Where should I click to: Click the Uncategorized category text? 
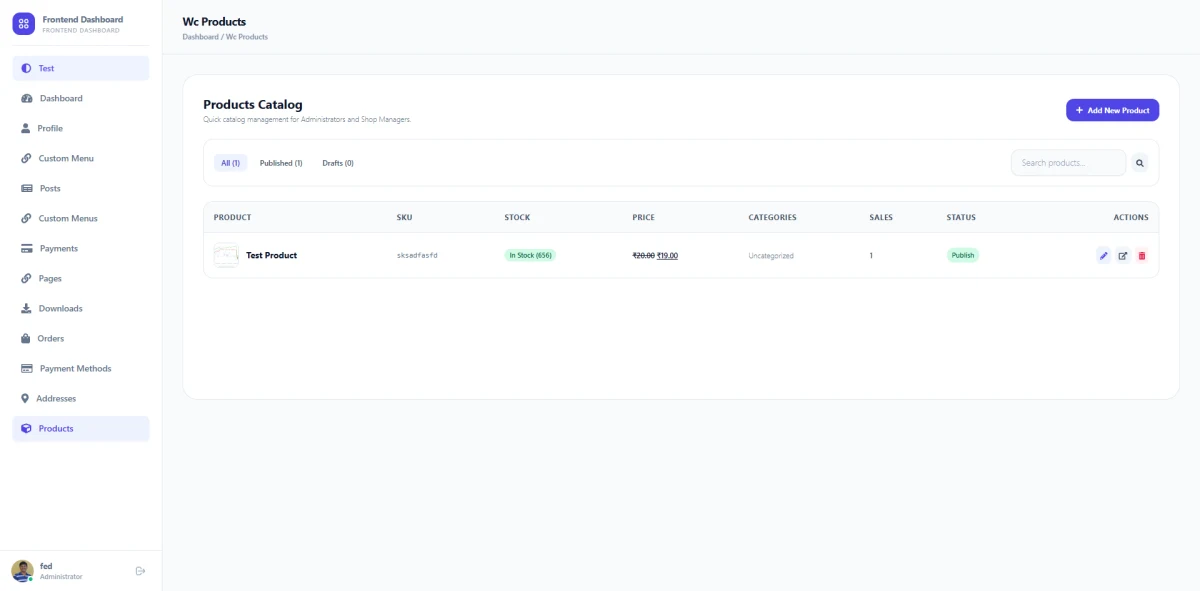point(771,256)
